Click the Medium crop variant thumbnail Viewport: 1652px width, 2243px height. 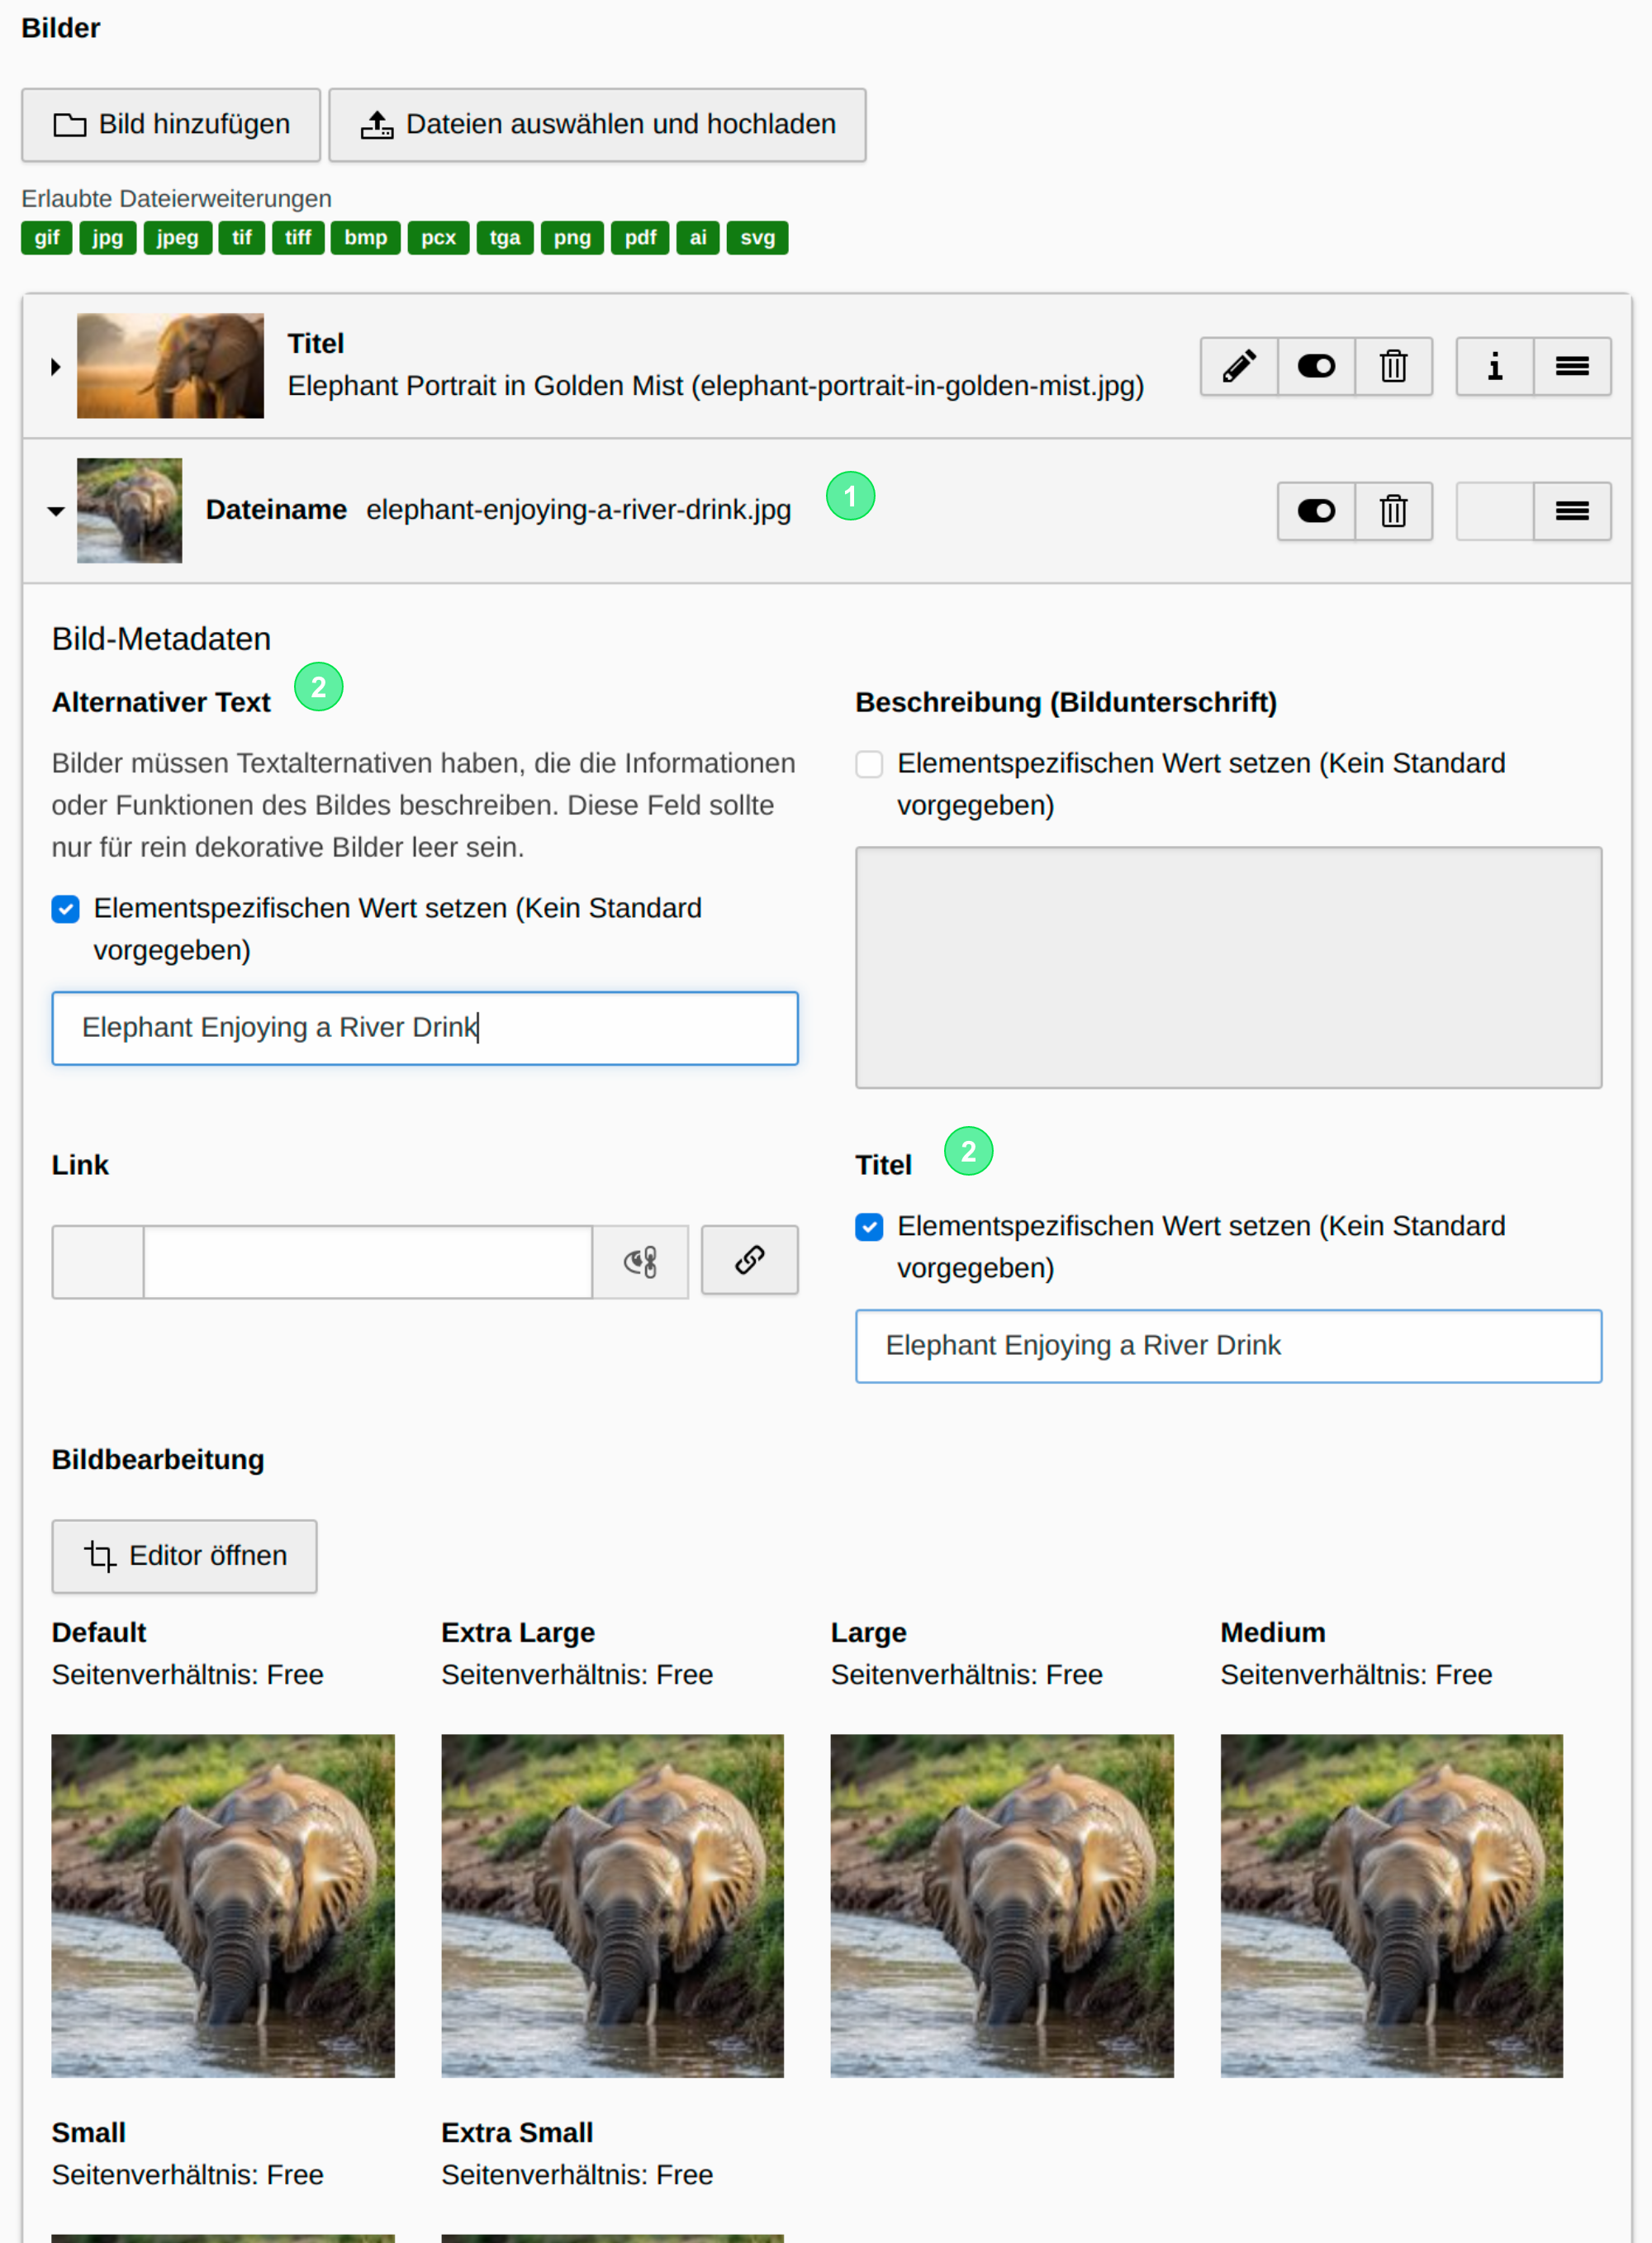tap(1392, 1906)
